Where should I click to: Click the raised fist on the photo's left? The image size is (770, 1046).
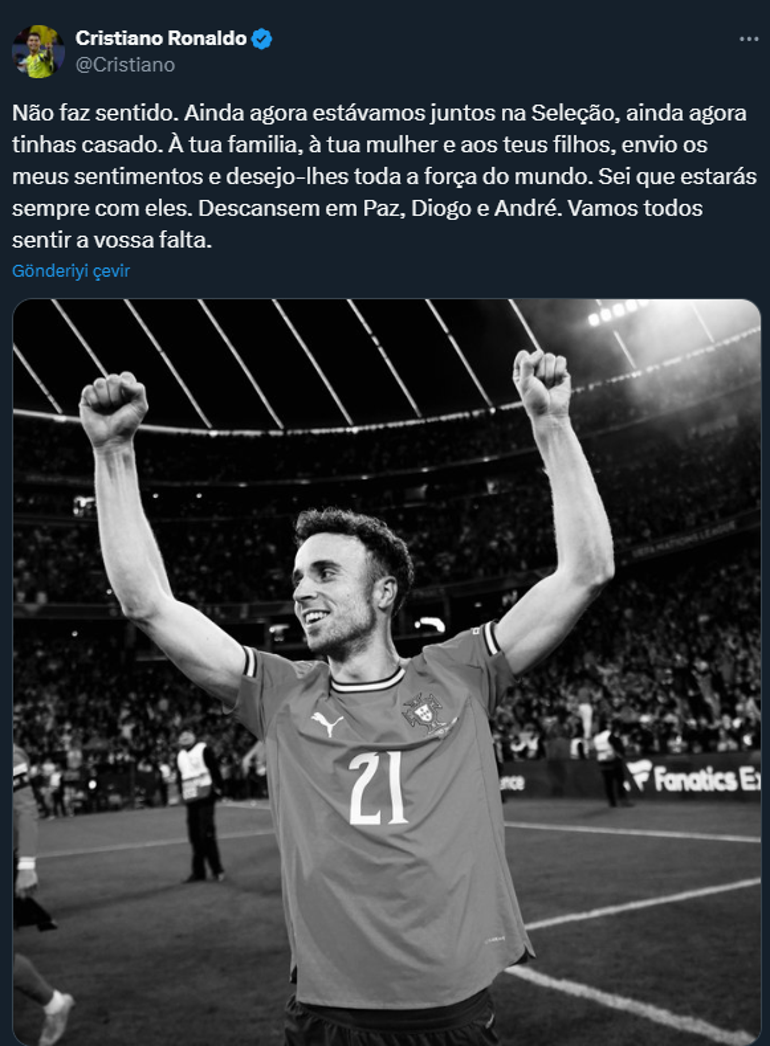[x=113, y=408]
